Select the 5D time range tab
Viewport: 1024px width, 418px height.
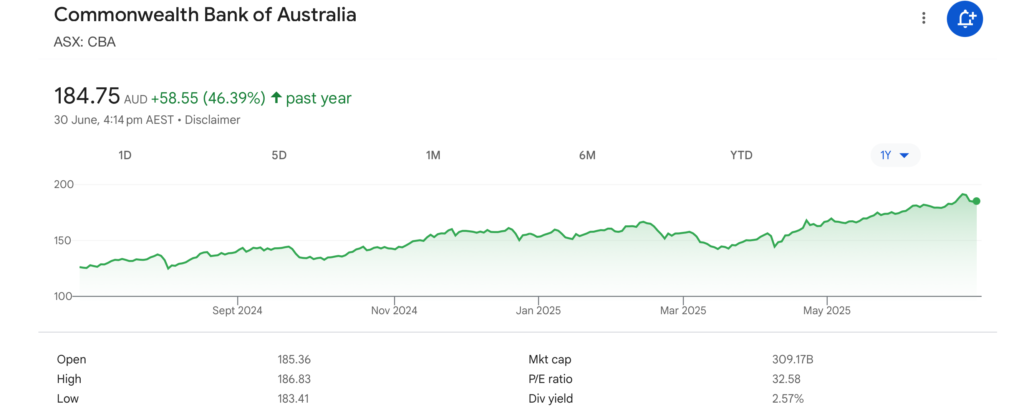(x=279, y=155)
